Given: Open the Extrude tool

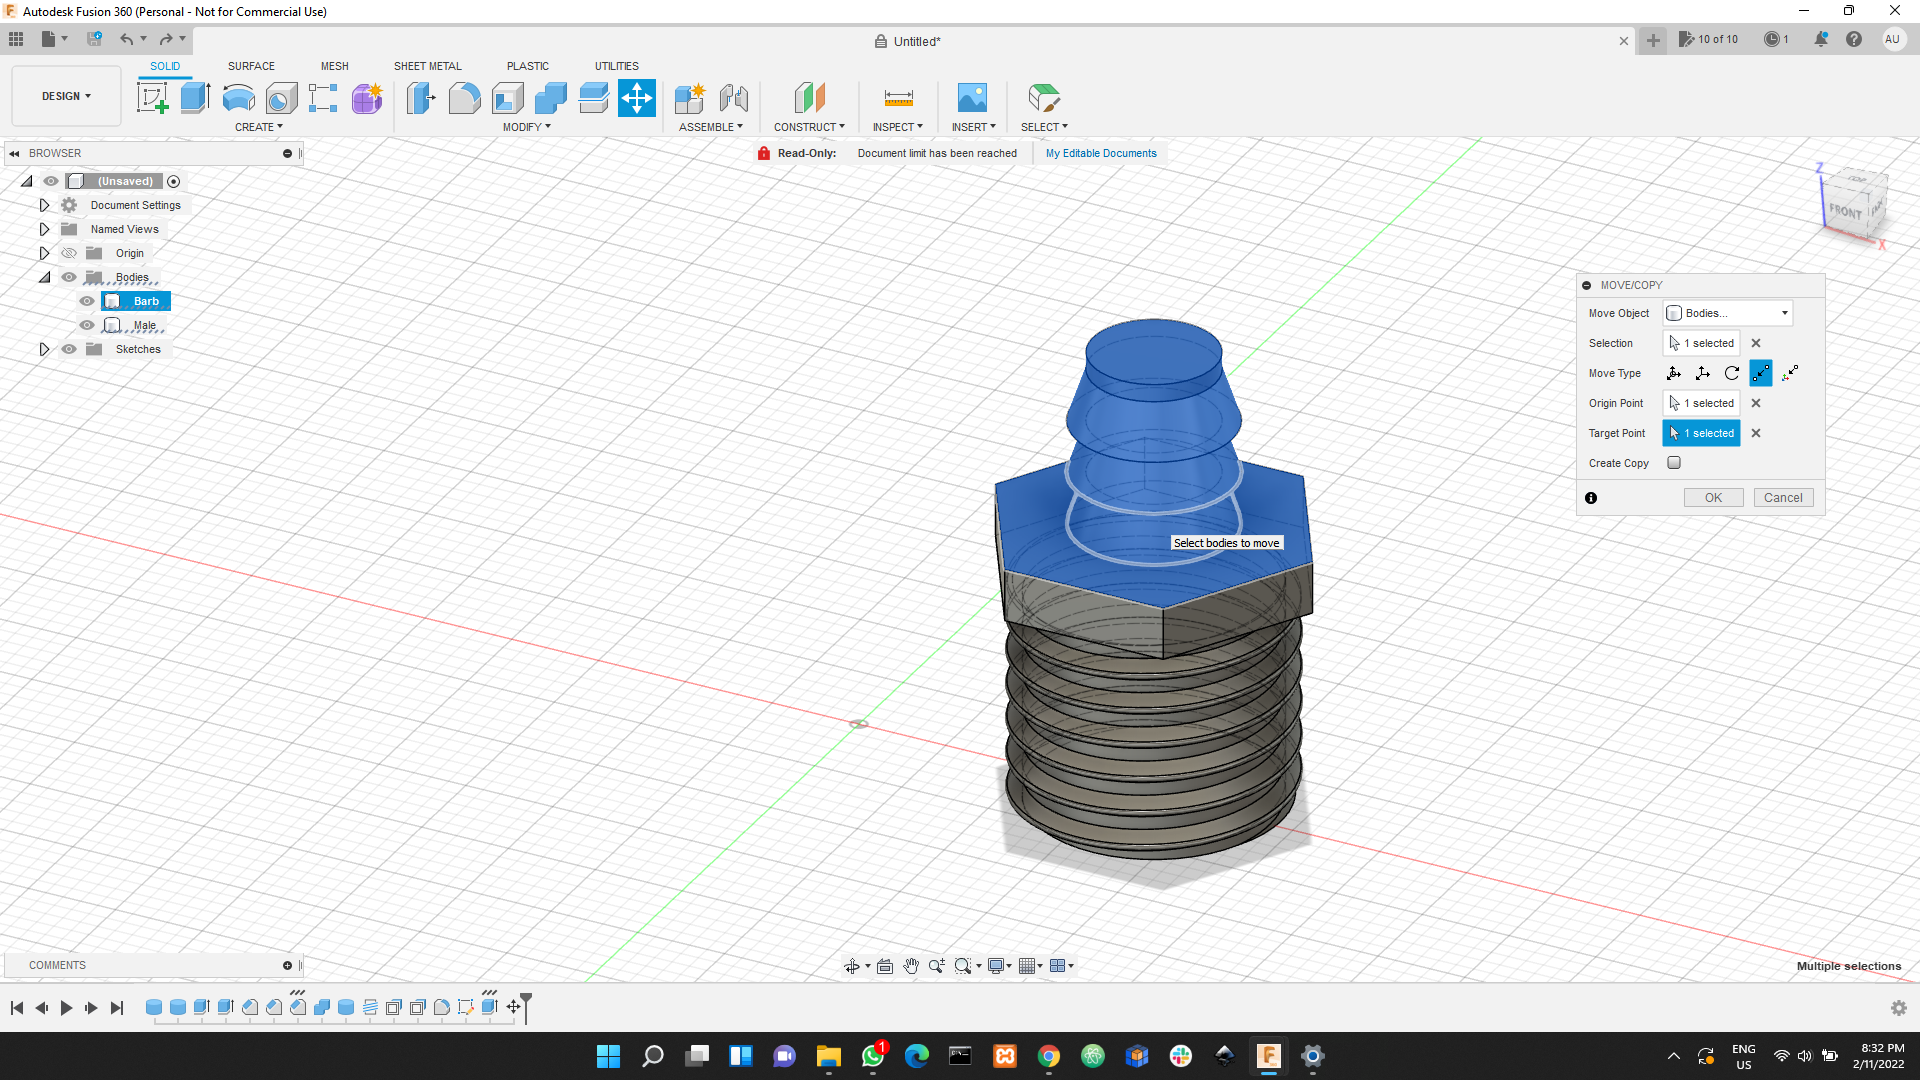Looking at the screenshot, I should [194, 98].
